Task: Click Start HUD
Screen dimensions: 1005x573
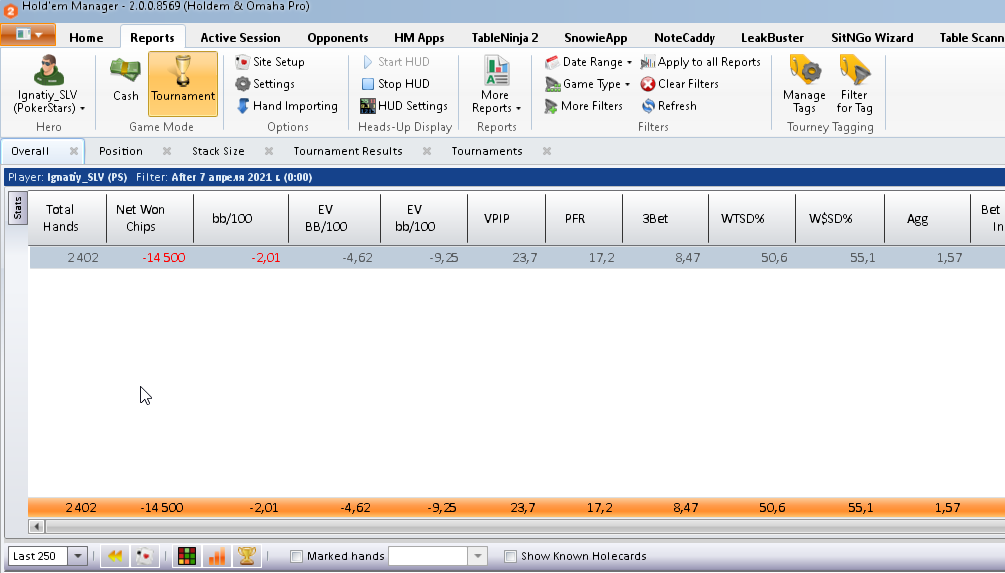Action: click(x=395, y=62)
